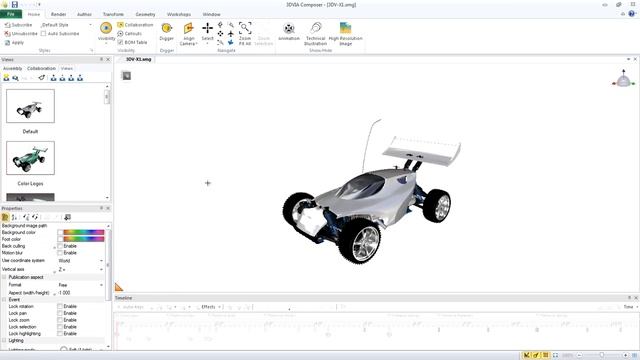Enable Lock highlighting checkbox
This screenshot has height=360, width=640.
coord(60,333)
